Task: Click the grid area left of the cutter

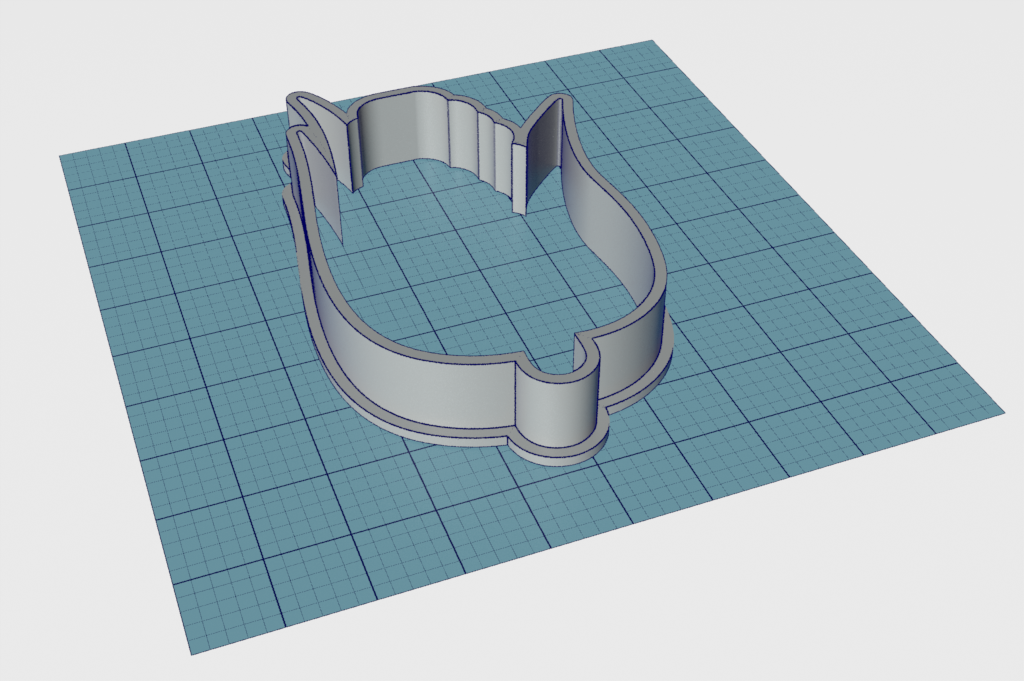Action: (x=180, y=300)
